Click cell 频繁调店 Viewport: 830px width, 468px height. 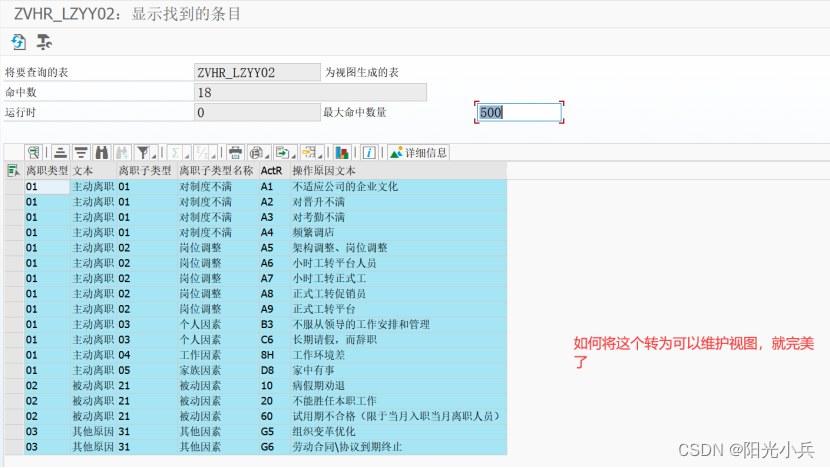pos(398,232)
